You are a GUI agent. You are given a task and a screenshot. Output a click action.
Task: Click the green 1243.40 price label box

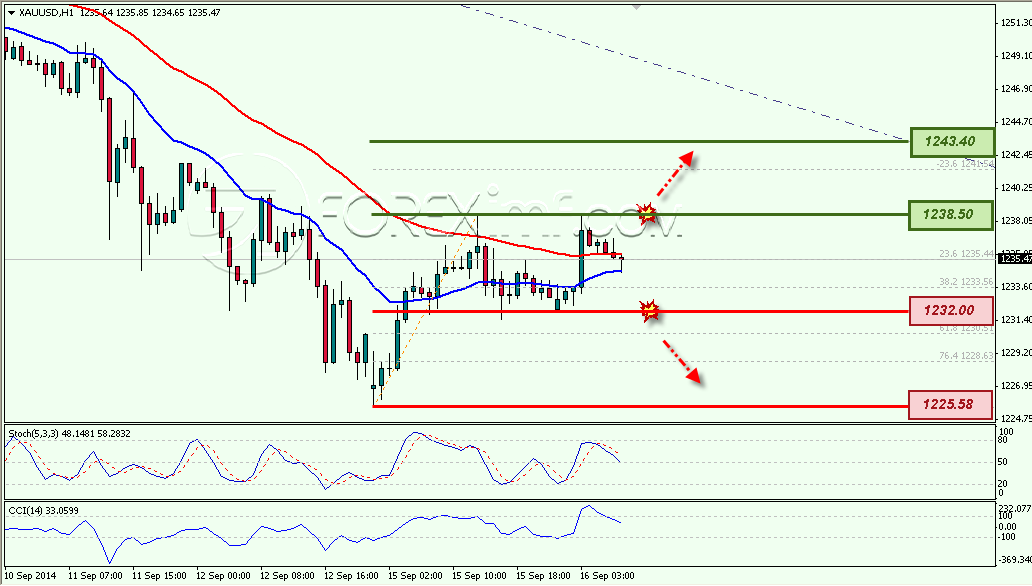[952, 142]
